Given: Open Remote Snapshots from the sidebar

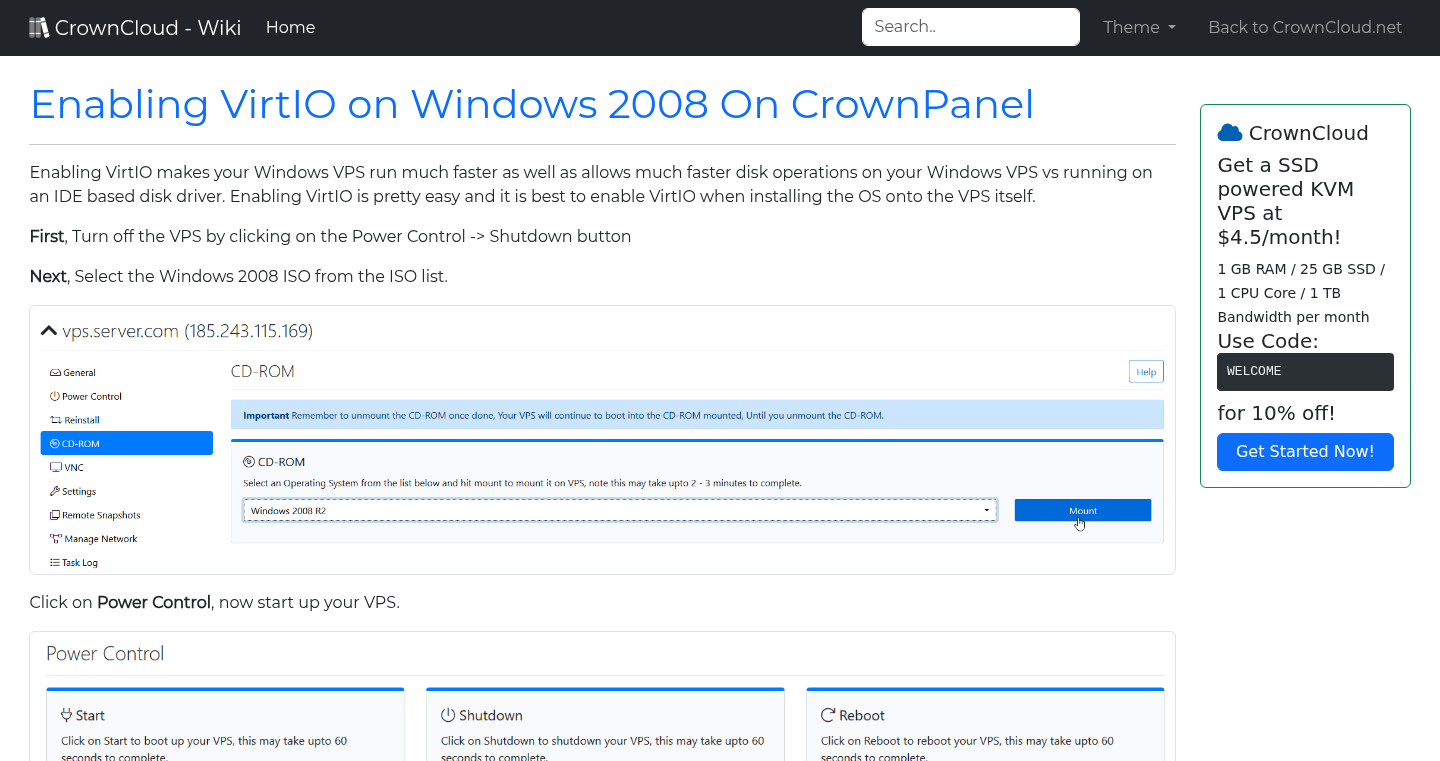Looking at the screenshot, I should tap(56, 515).
